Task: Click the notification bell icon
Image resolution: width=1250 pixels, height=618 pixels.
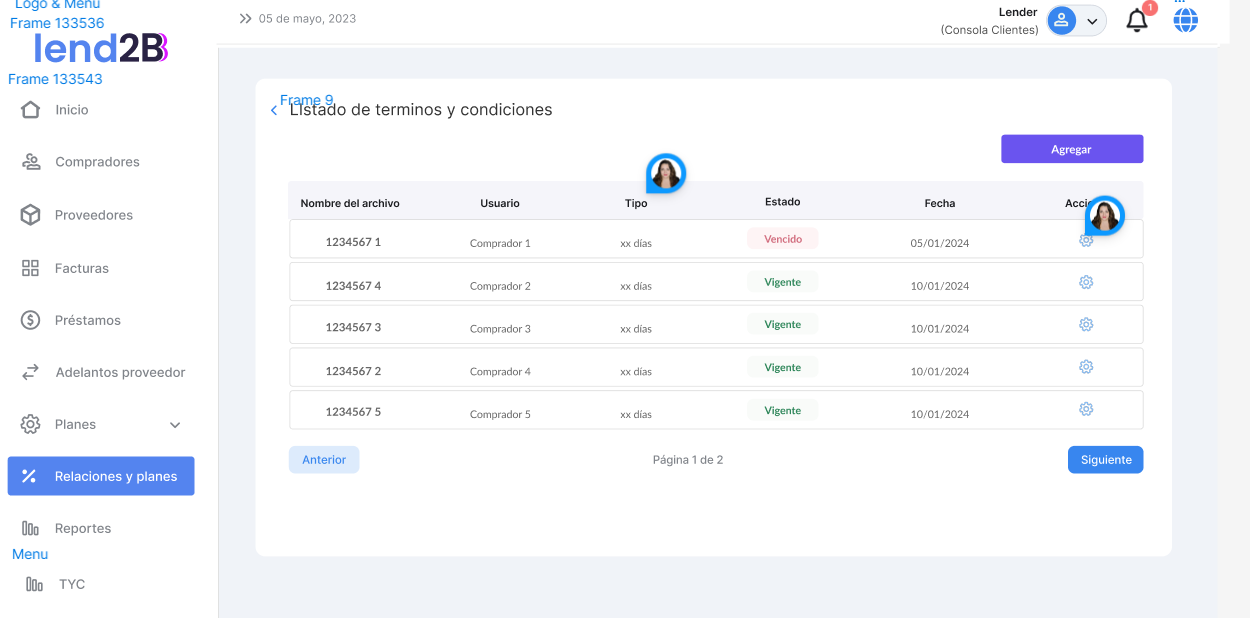Action: (x=1137, y=21)
